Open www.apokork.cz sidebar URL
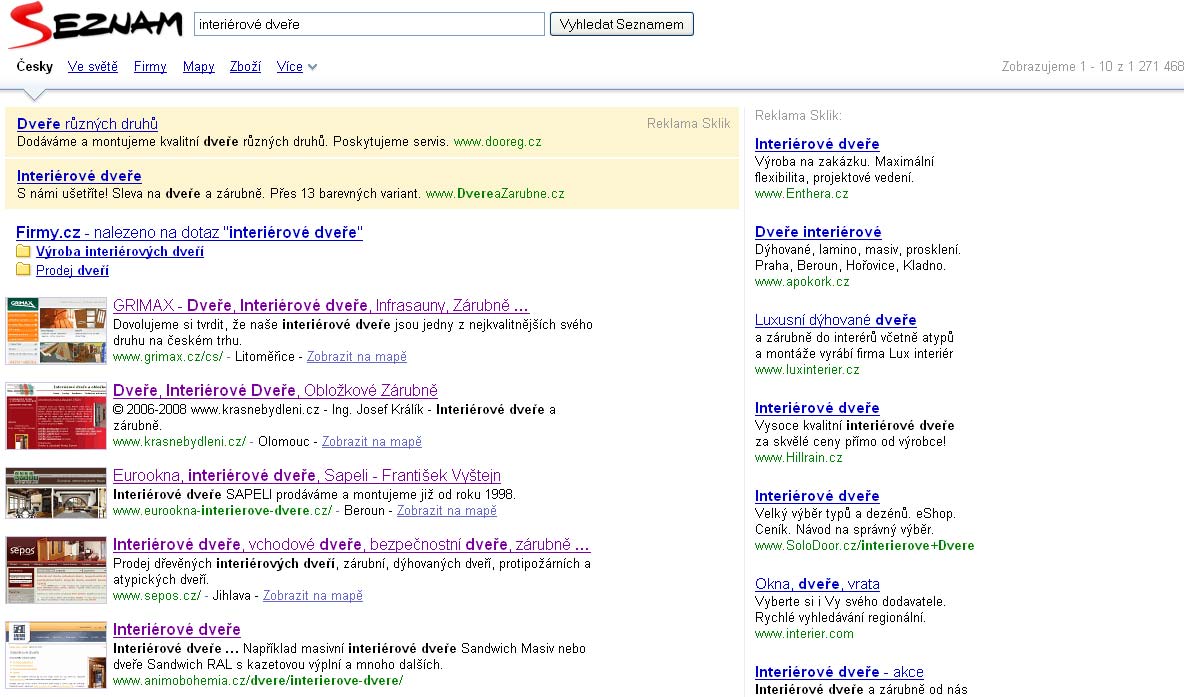Screen dimensions: 1184x697 (802, 282)
